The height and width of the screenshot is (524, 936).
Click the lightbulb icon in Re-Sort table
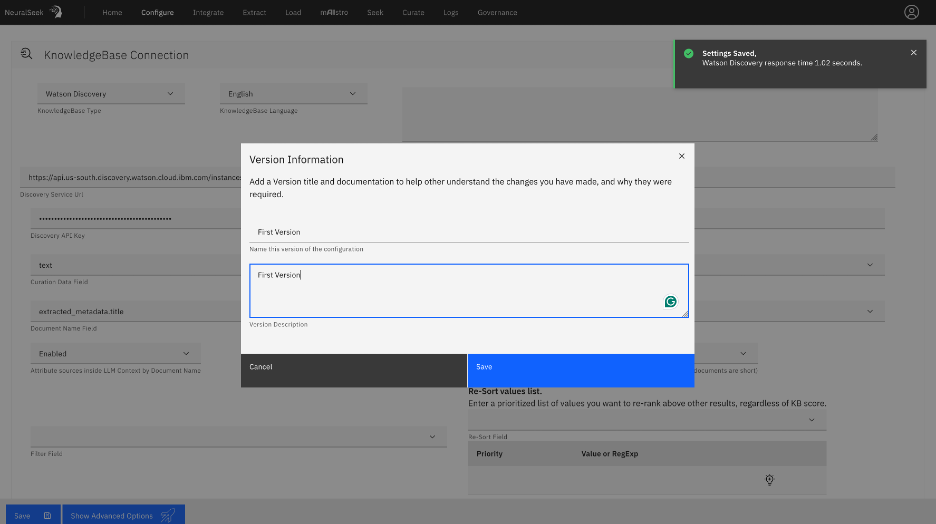(x=769, y=480)
